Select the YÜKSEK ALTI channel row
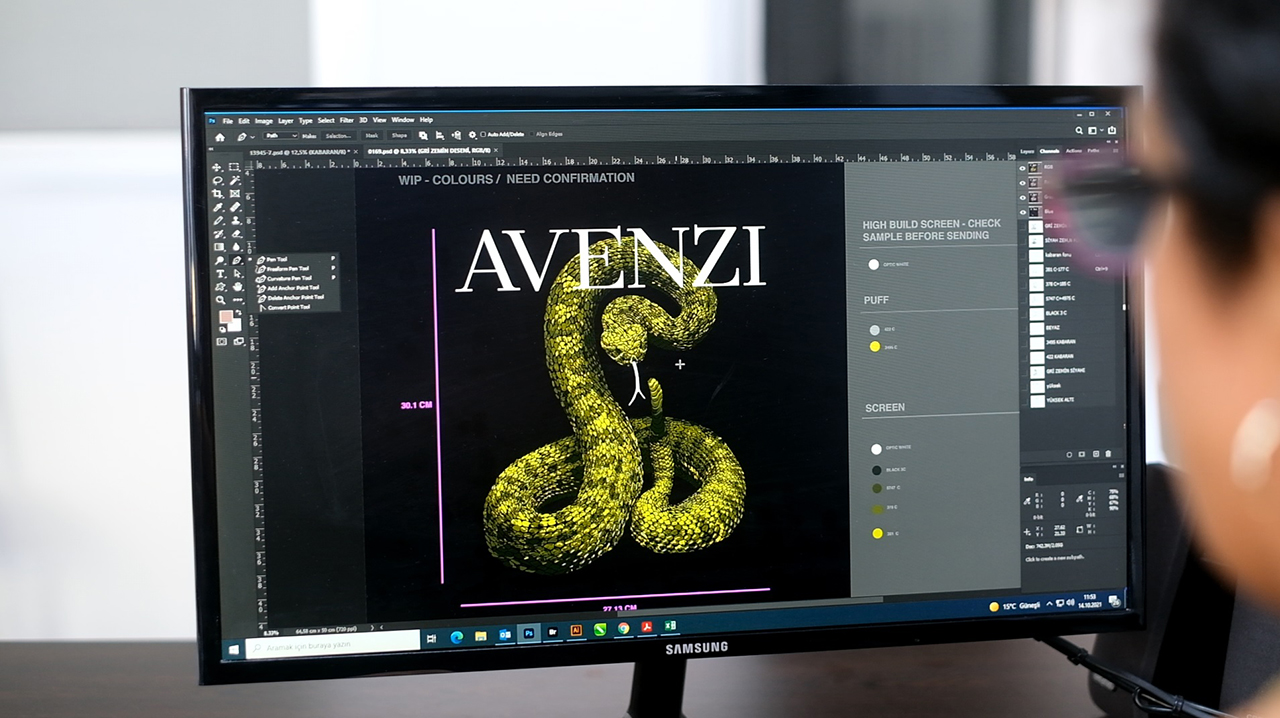 (x=1071, y=400)
